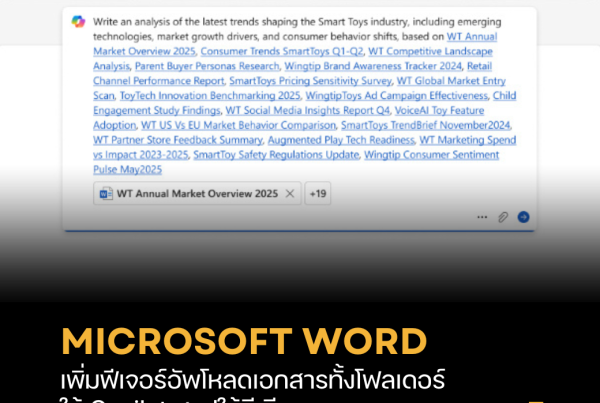Screen dimensions: 600x403
Task: Open the three-dots more options menu
Action: 482,216
